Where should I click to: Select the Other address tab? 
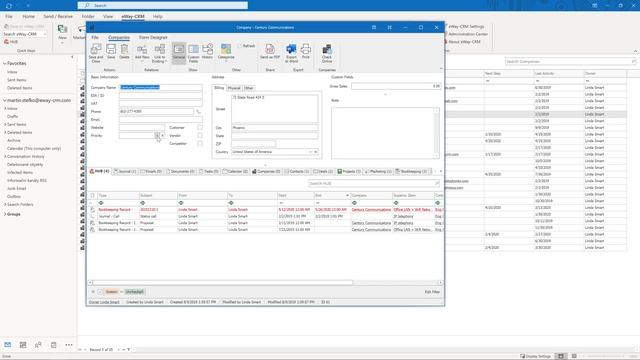249,88
